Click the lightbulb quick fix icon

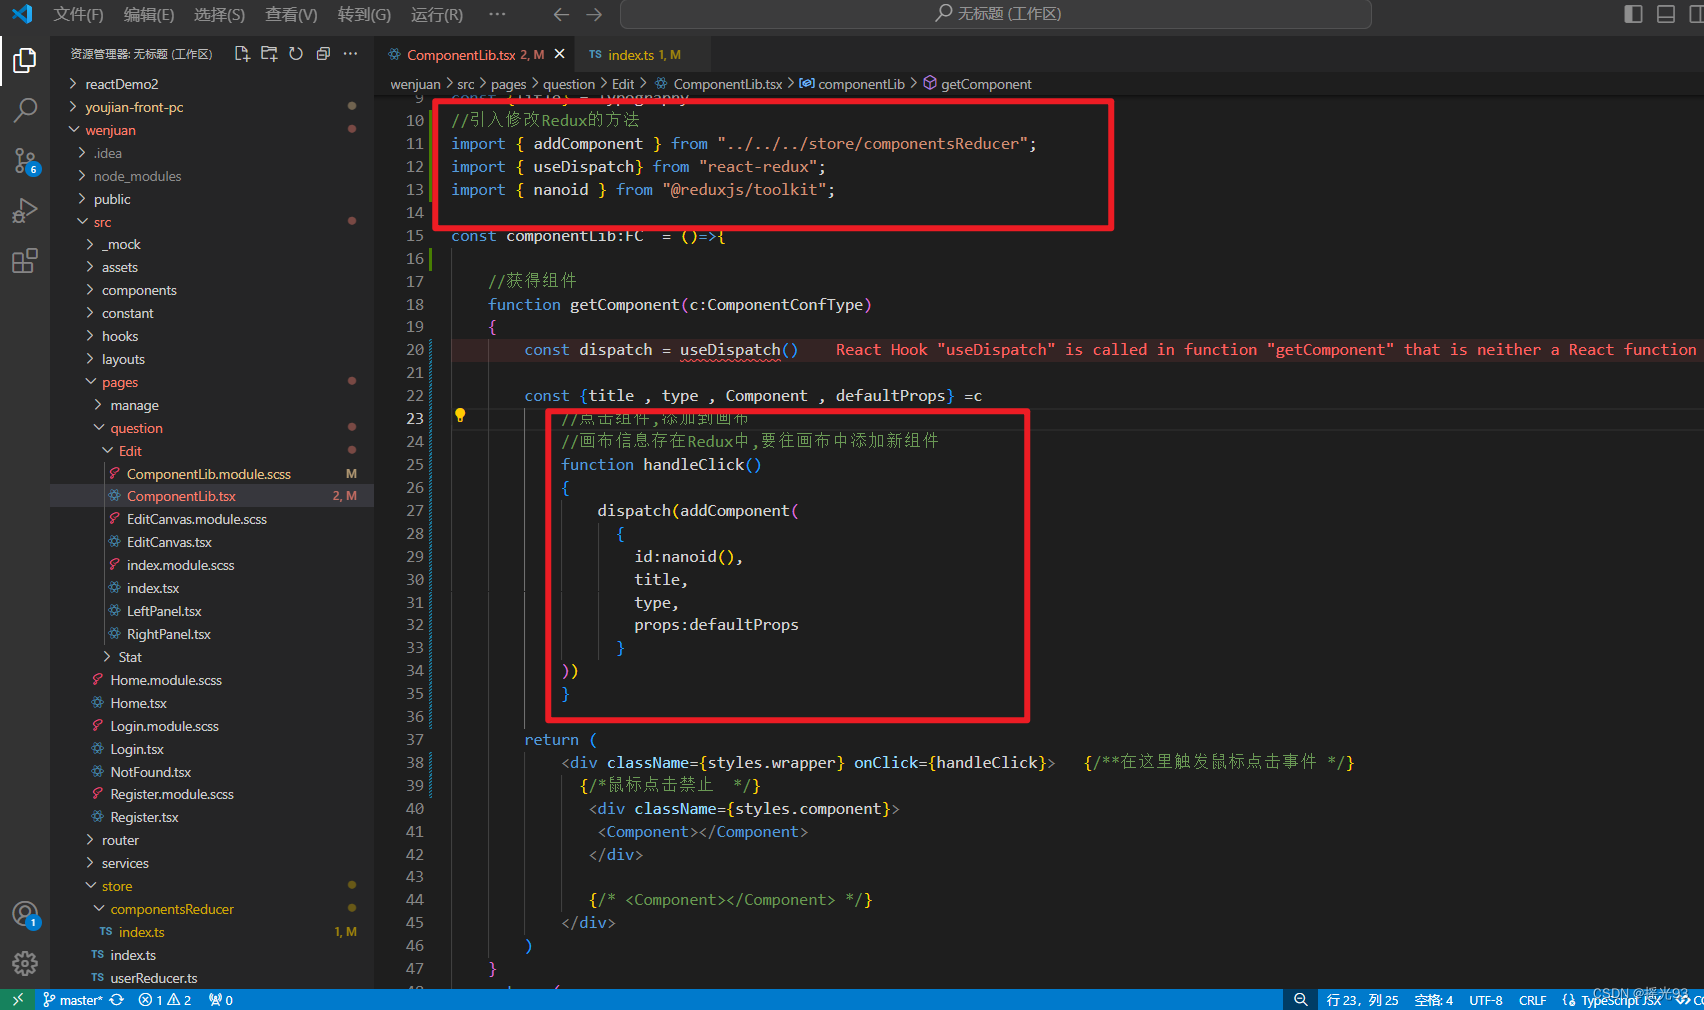coord(460,415)
